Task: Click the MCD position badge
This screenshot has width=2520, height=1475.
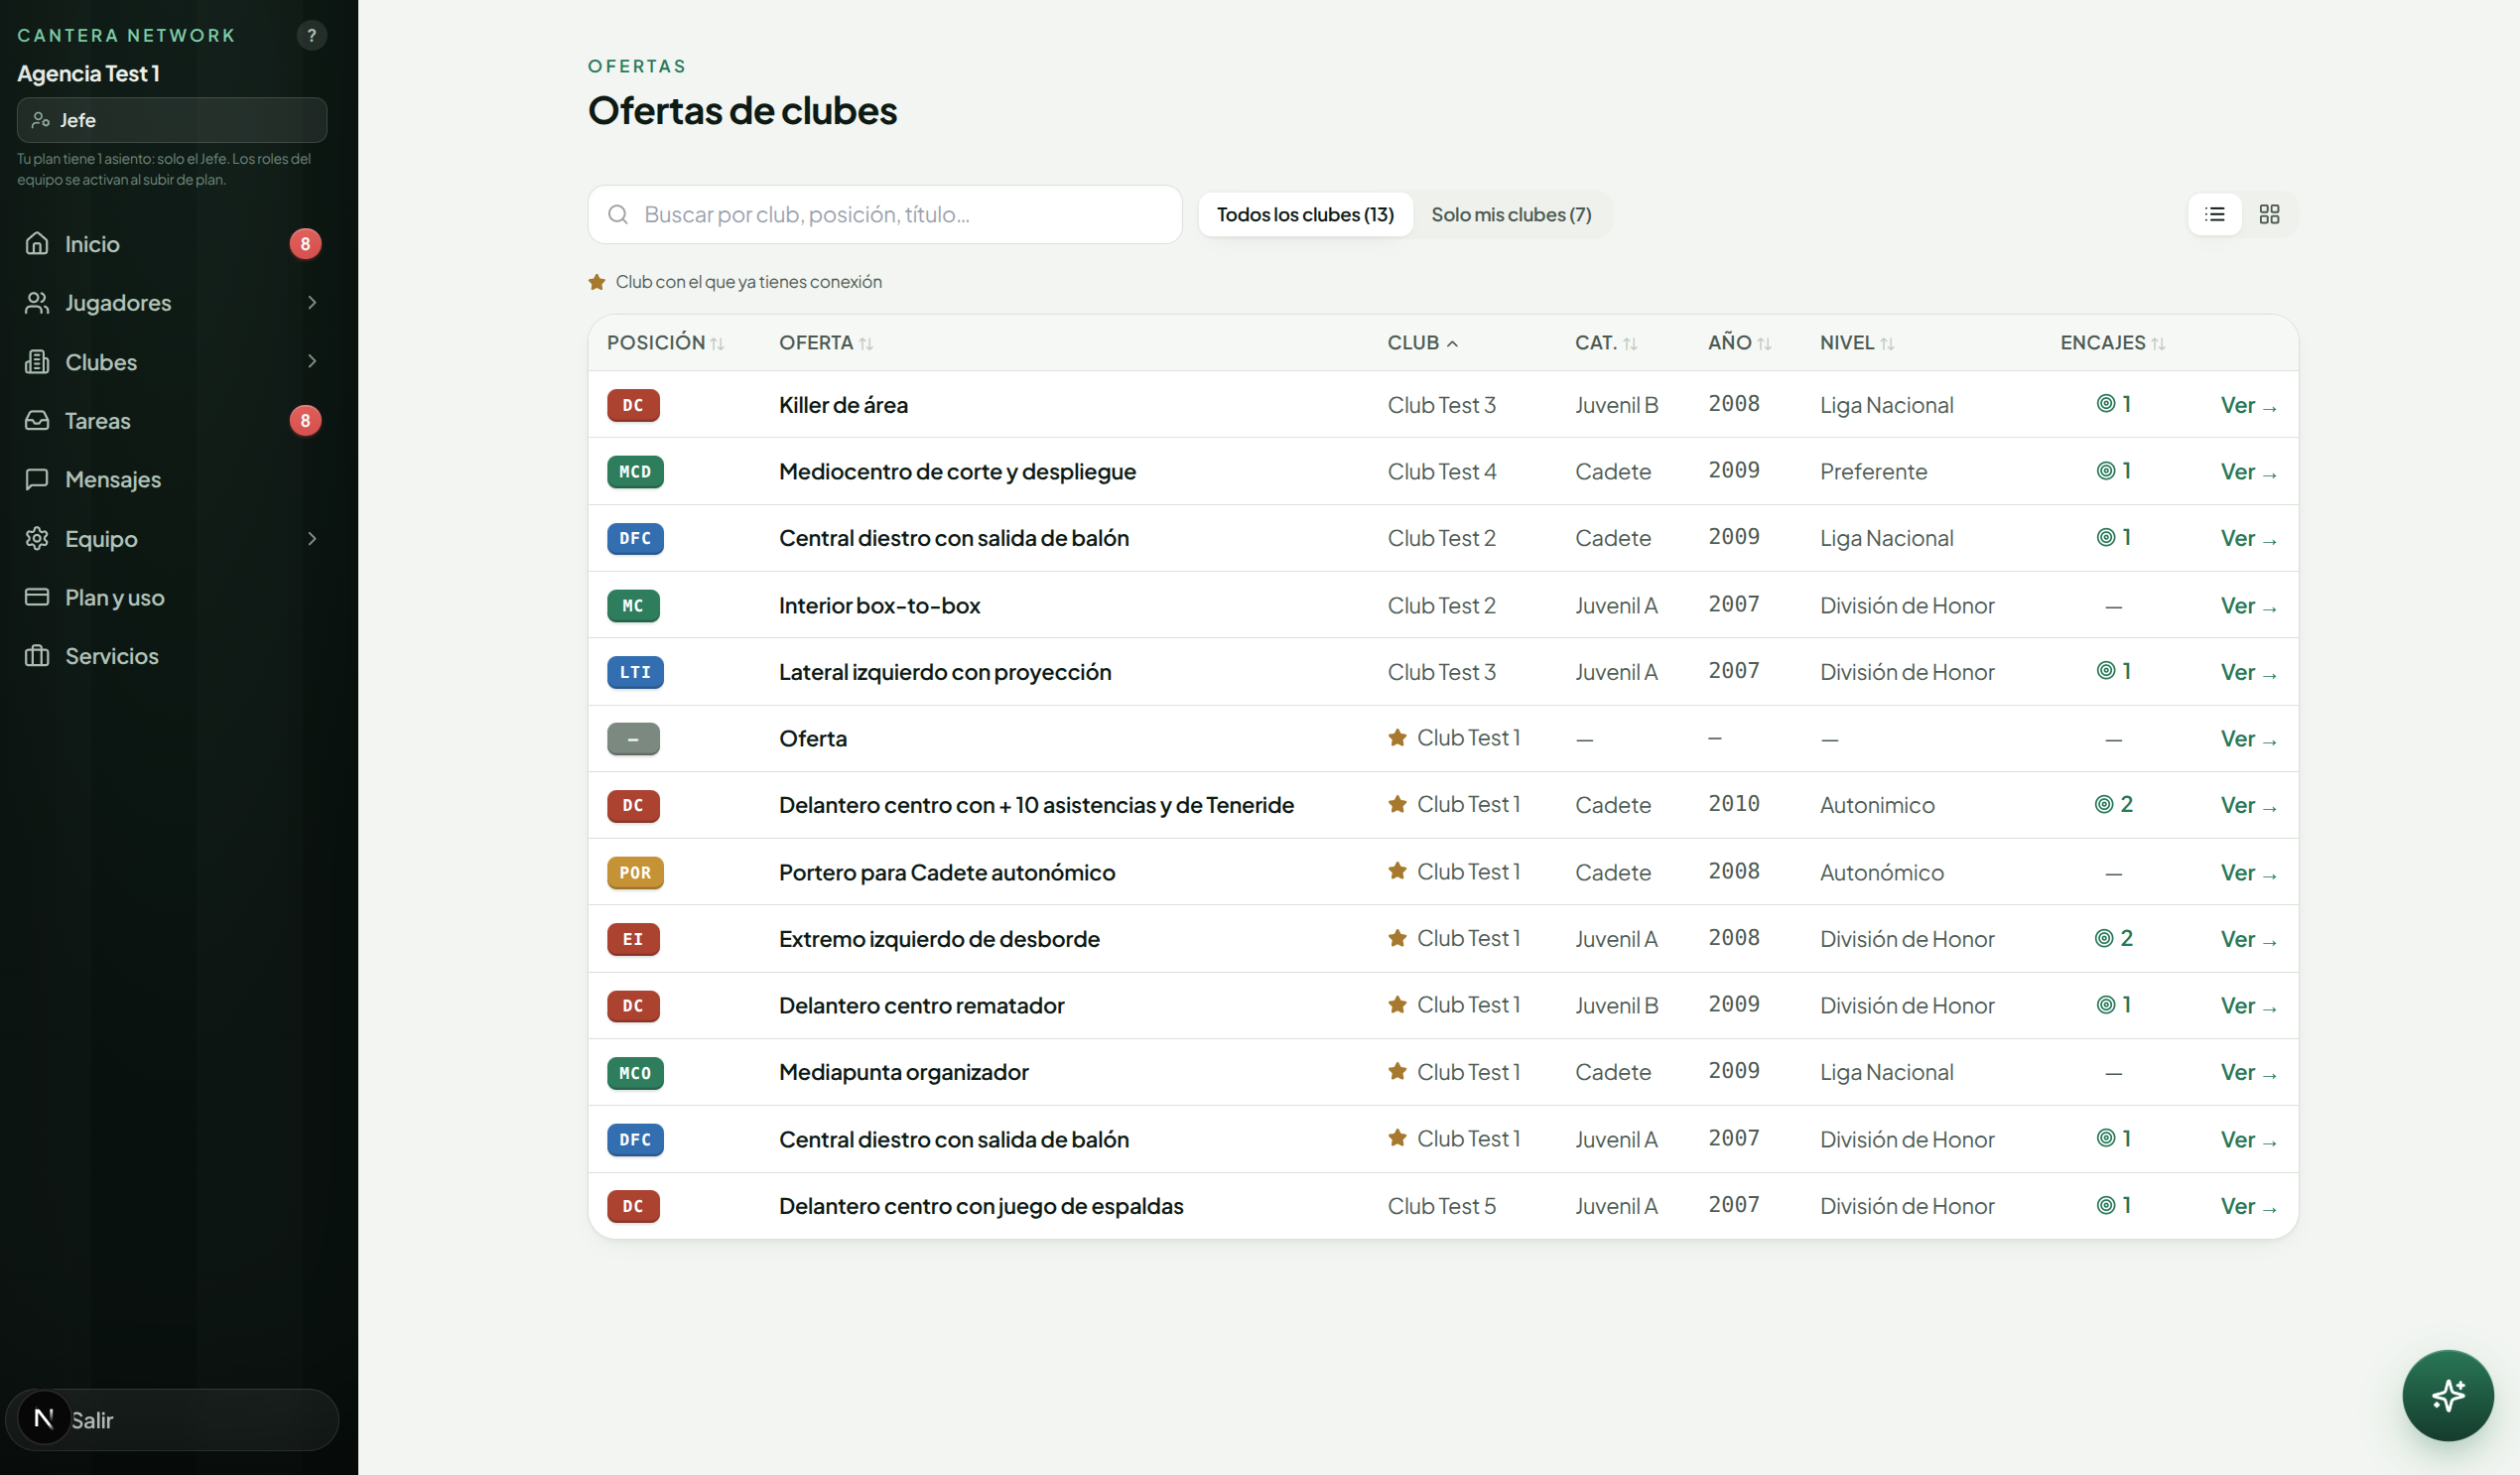Action: (635, 471)
